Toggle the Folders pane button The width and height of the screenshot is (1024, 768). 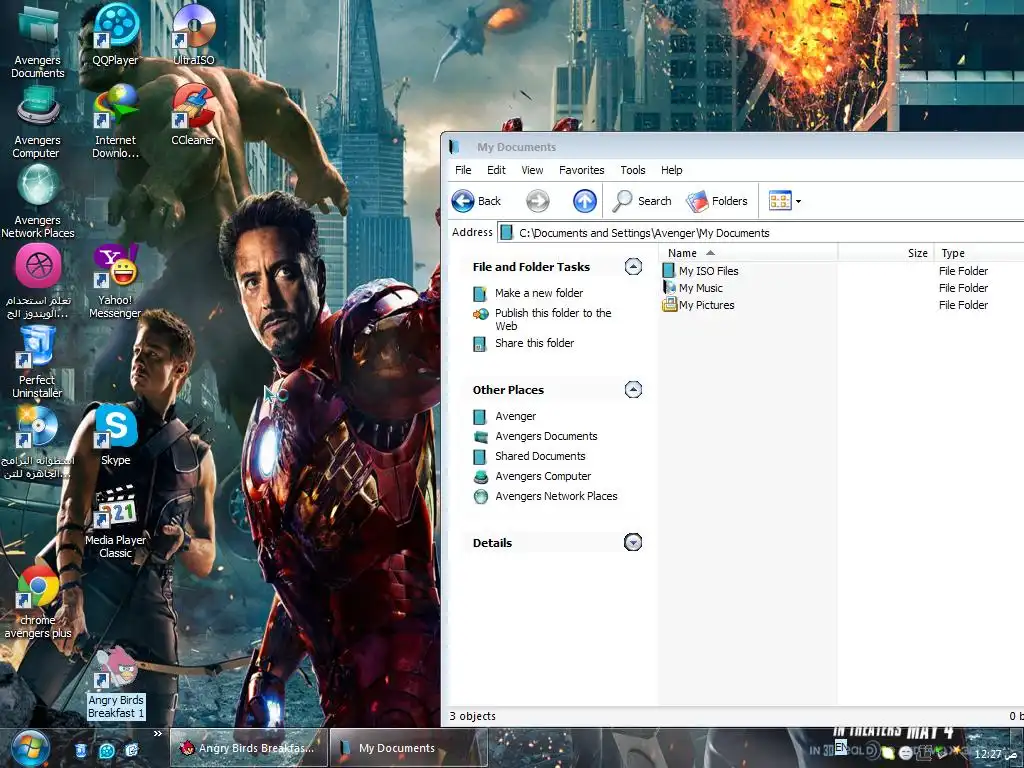pos(716,201)
